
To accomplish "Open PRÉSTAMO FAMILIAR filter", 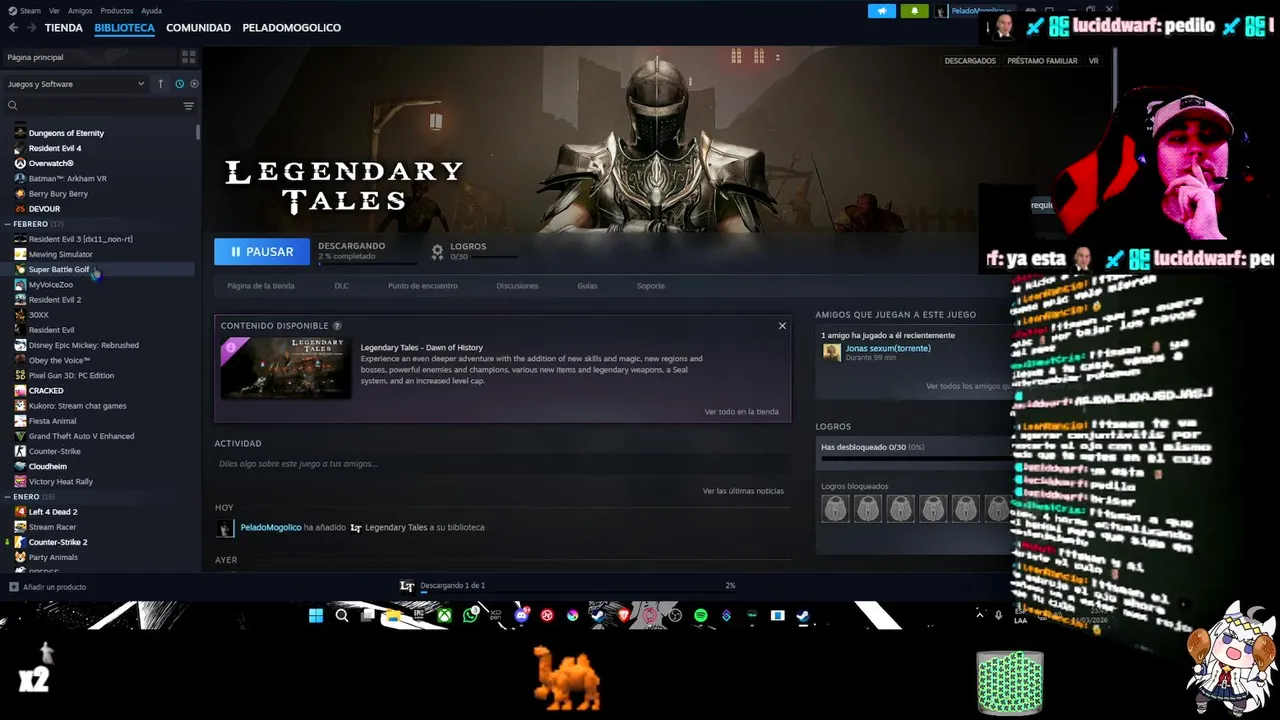I will pyautogui.click(x=1042, y=61).
